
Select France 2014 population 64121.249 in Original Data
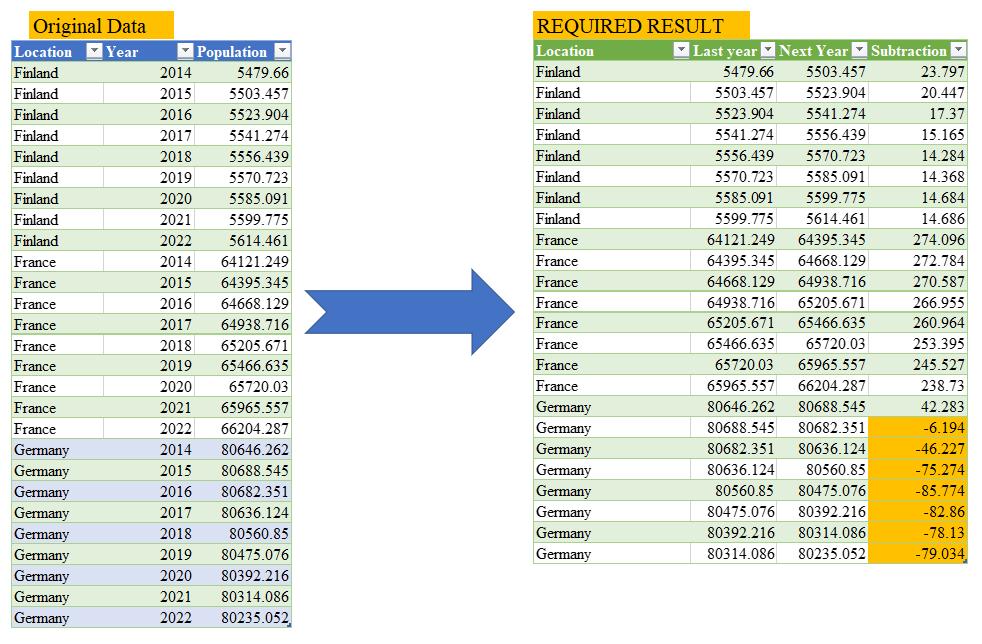(x=243, y=262)
